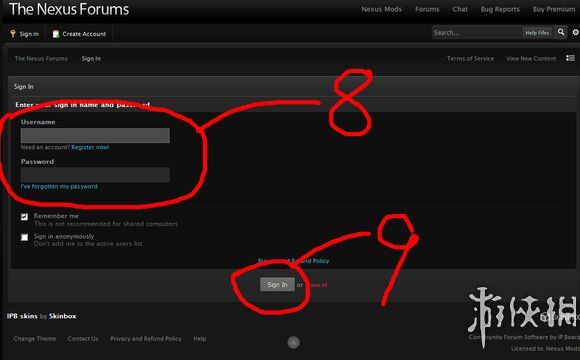Open the gear advanced search icon
This screenshot has width=580, height=360.
575,33
